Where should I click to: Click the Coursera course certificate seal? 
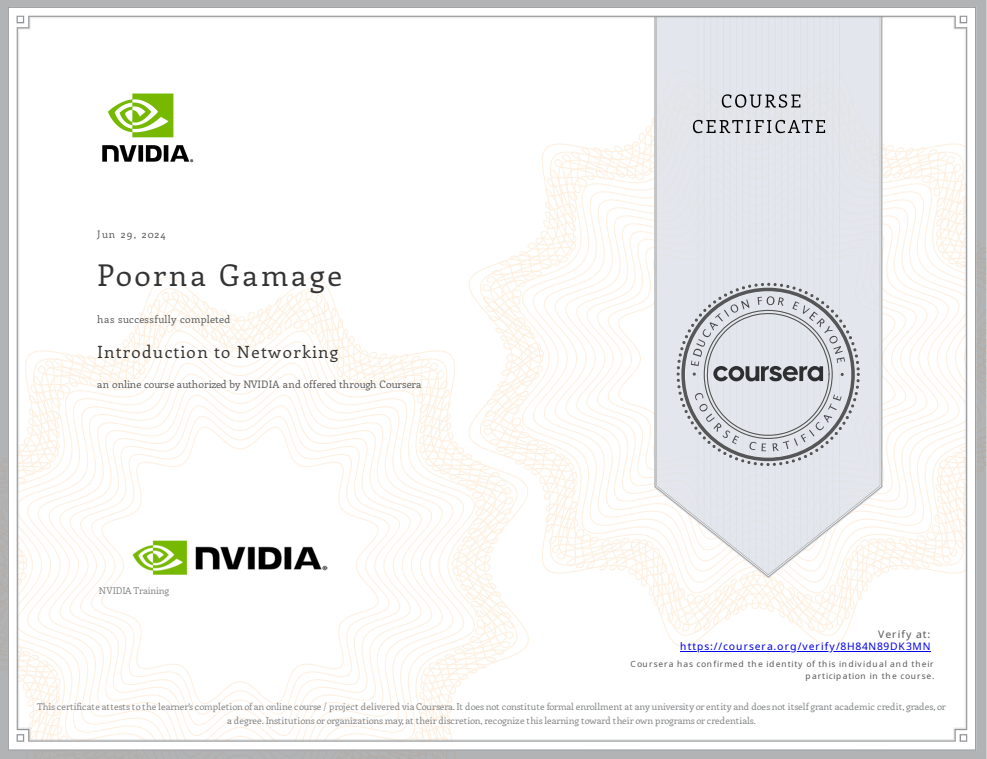tap(768, 374)
